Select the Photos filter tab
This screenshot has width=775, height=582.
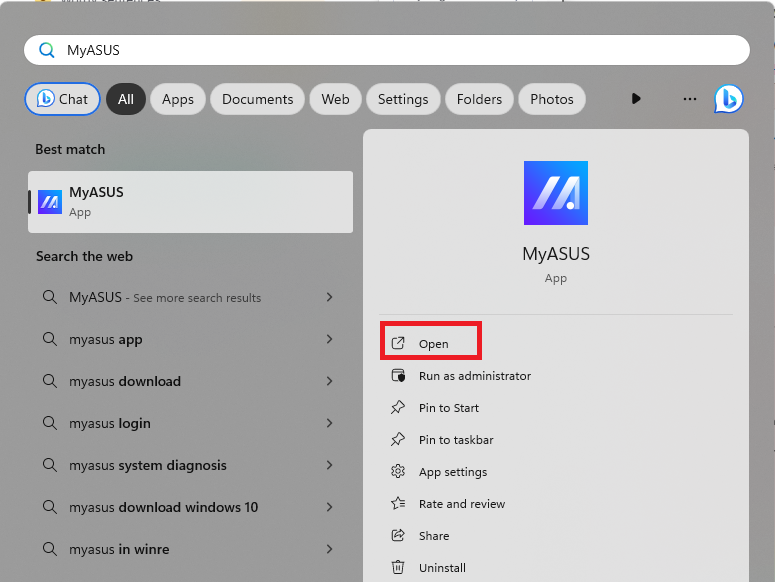552,99
